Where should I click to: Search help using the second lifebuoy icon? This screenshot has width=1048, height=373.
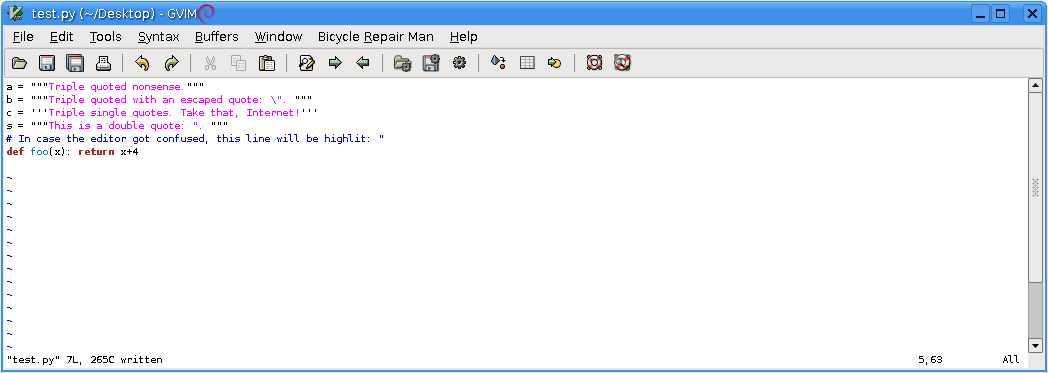click(x=622, y=63)
